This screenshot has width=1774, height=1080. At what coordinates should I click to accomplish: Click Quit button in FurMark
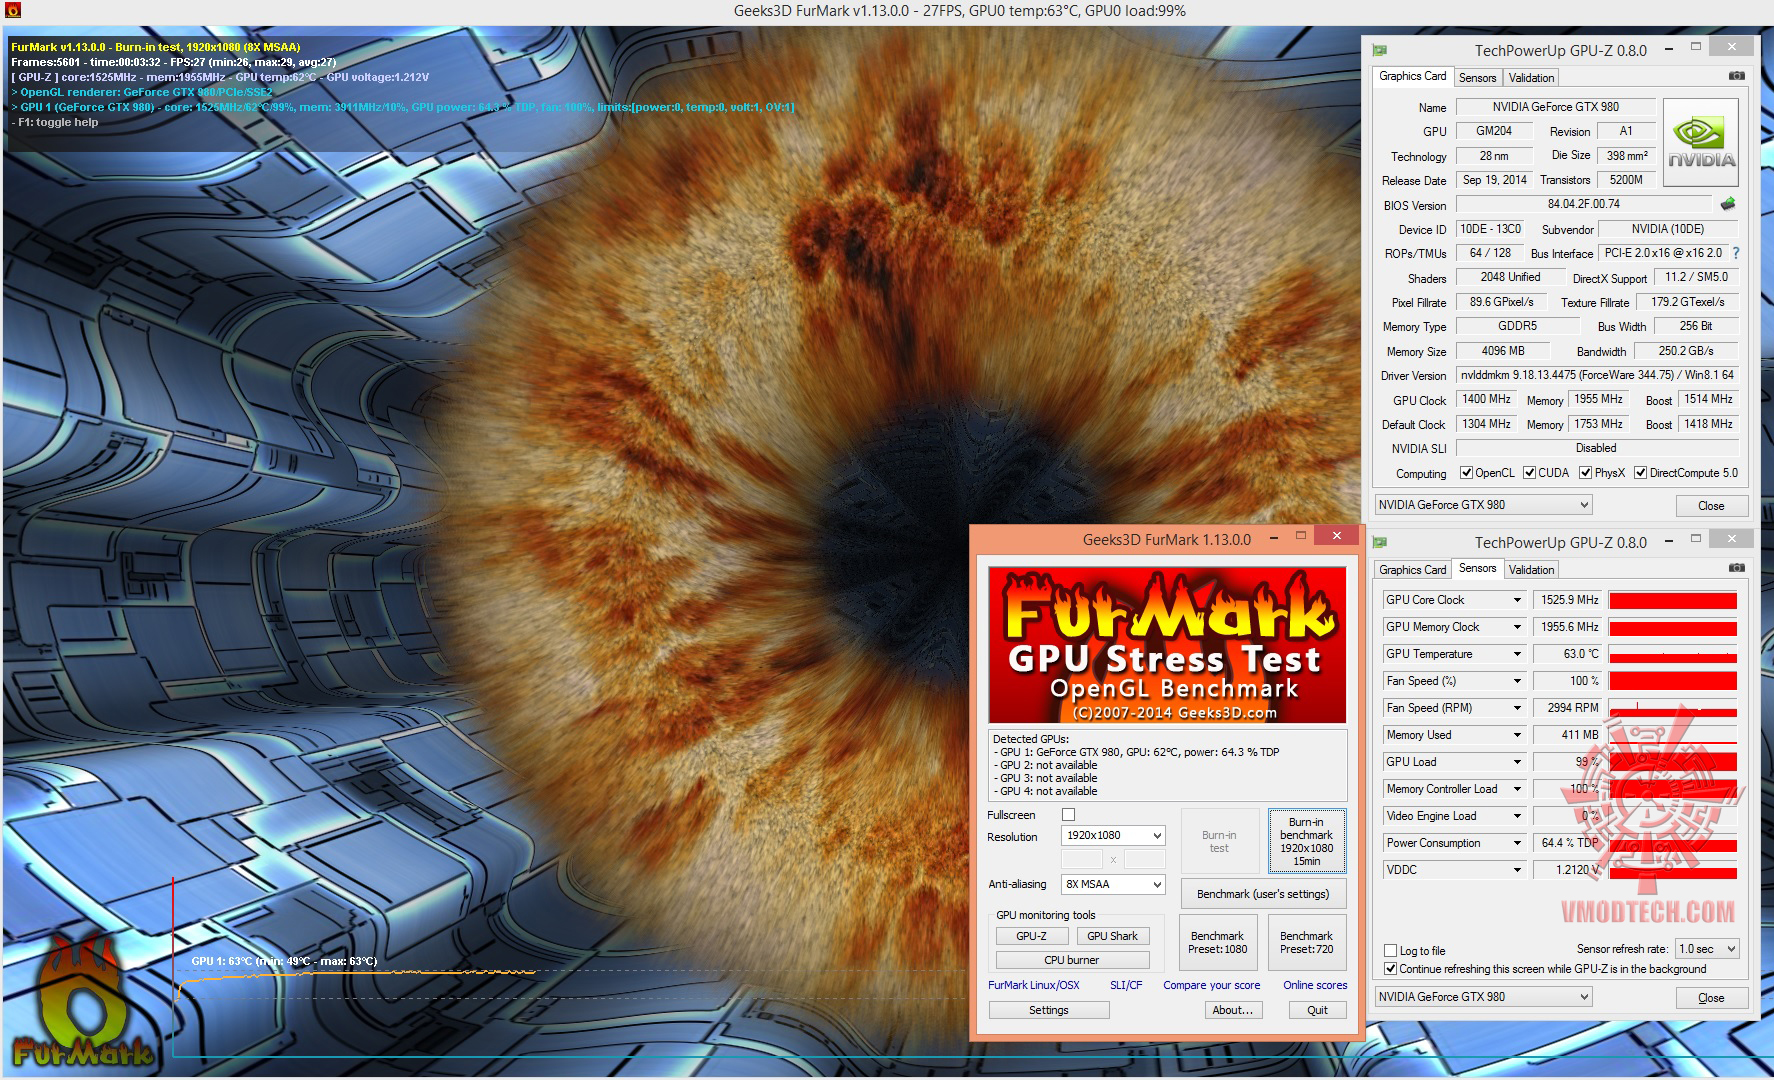click(x=1317, y=1010)
